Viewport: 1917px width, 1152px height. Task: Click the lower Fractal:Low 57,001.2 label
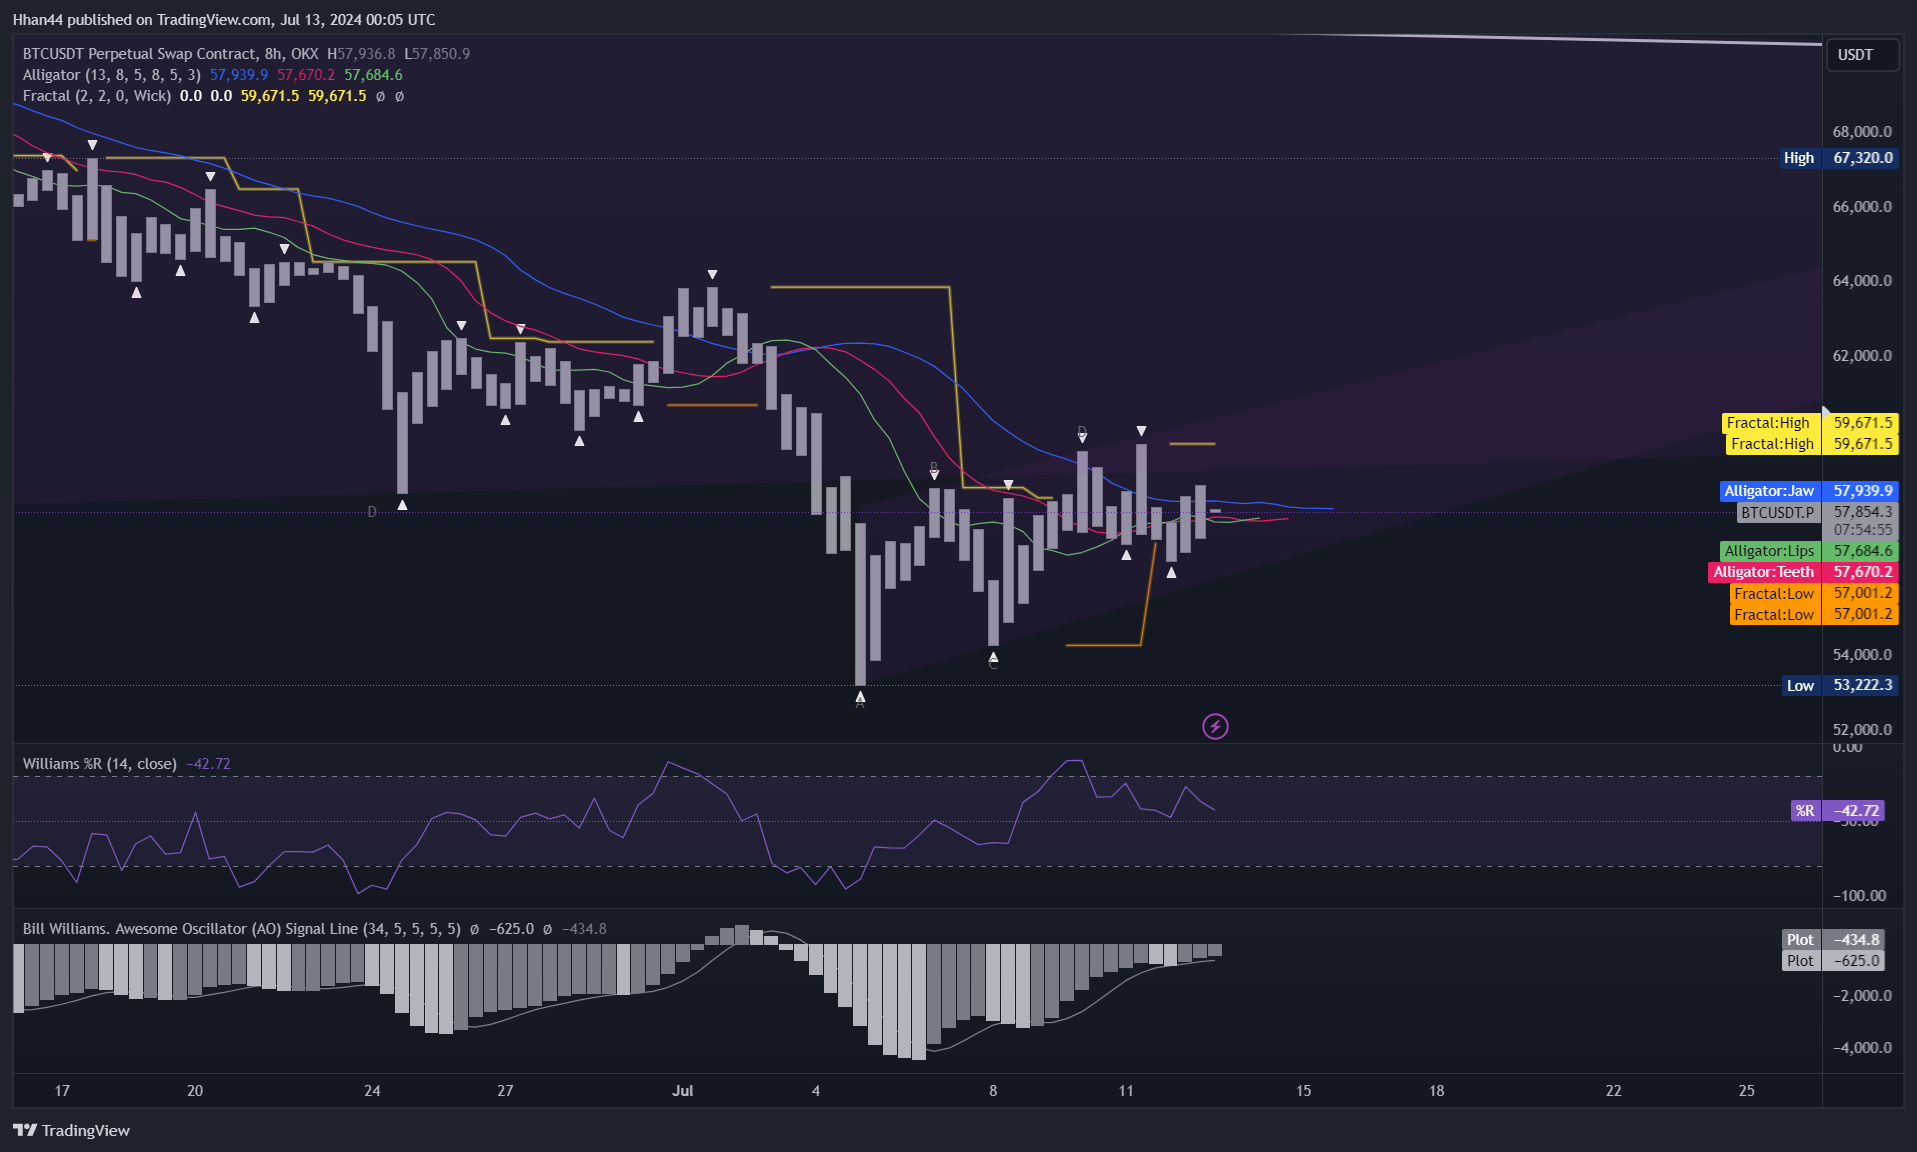pos(1814,614)
